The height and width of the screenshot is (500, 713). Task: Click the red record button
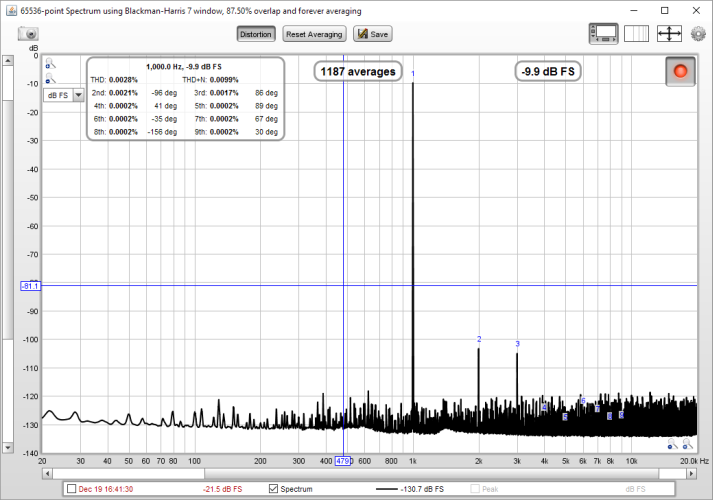(x=682, y=72)
